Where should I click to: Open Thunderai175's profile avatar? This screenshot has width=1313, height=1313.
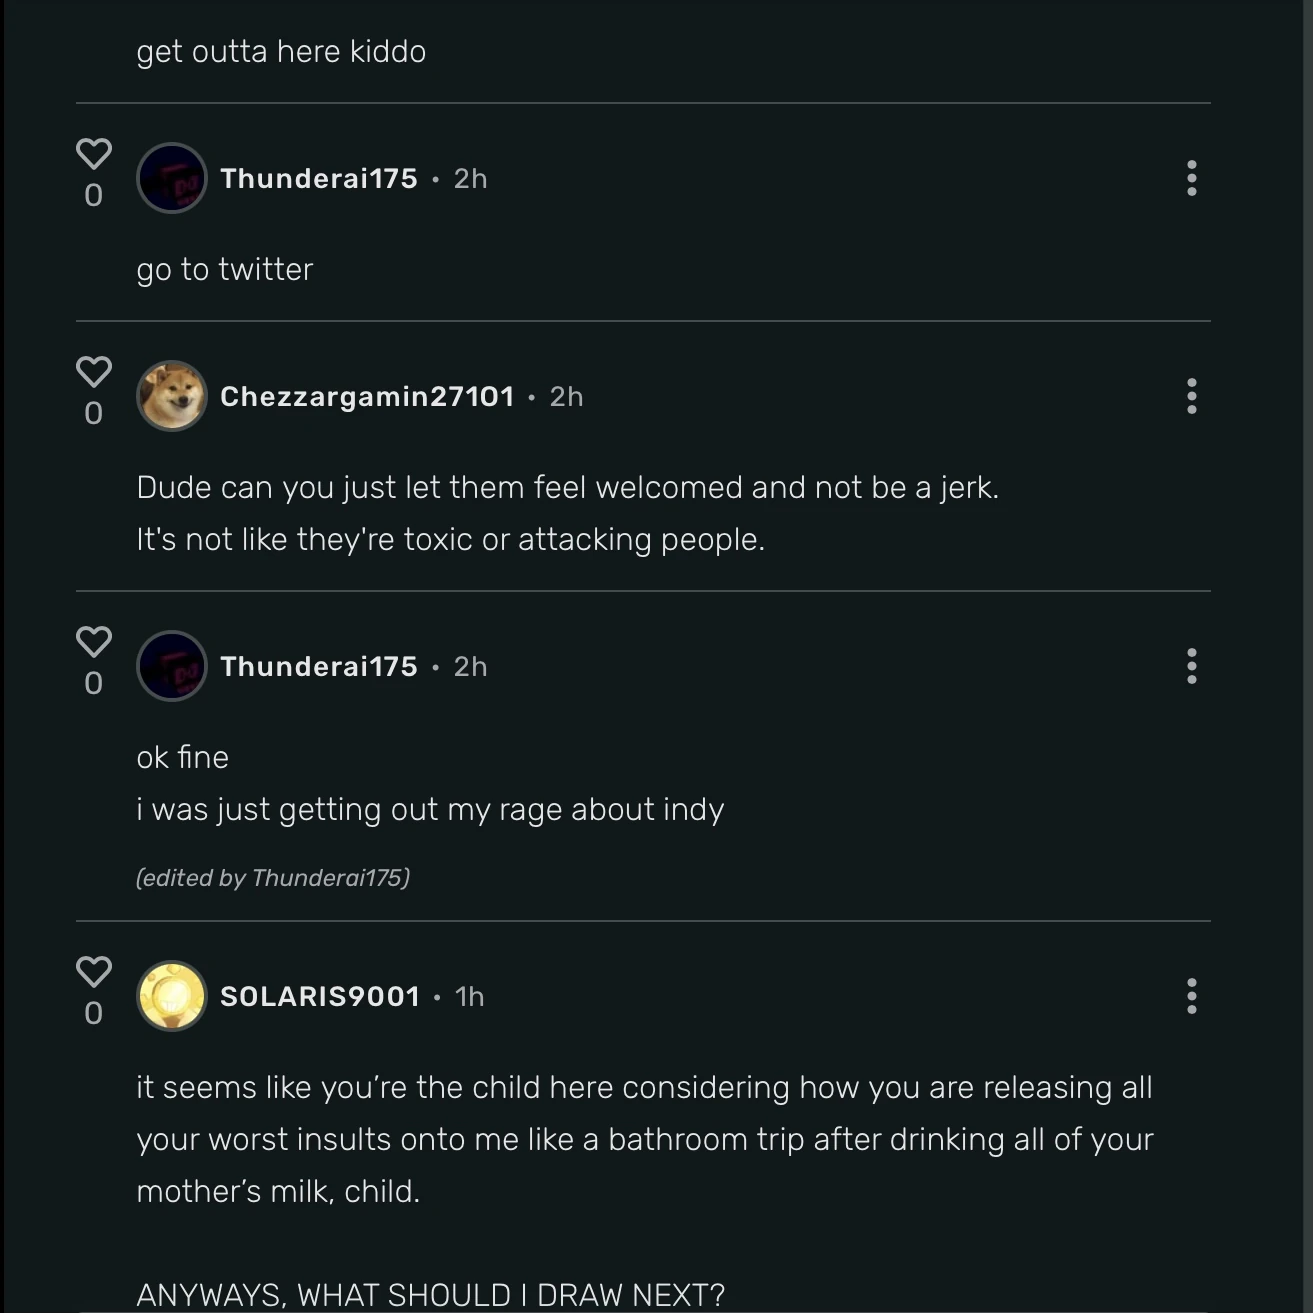tap(171, 177)
